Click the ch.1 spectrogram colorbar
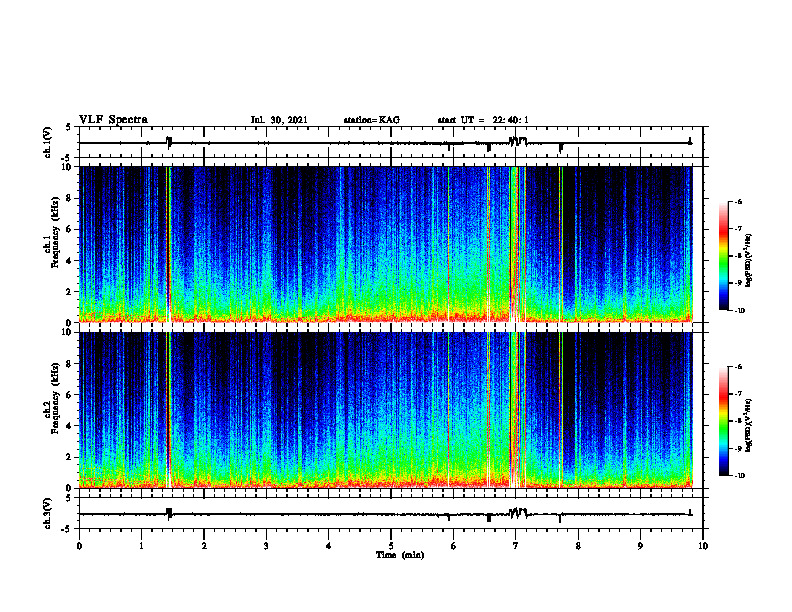This screenshot has height=612, width=792. point(723,256)
